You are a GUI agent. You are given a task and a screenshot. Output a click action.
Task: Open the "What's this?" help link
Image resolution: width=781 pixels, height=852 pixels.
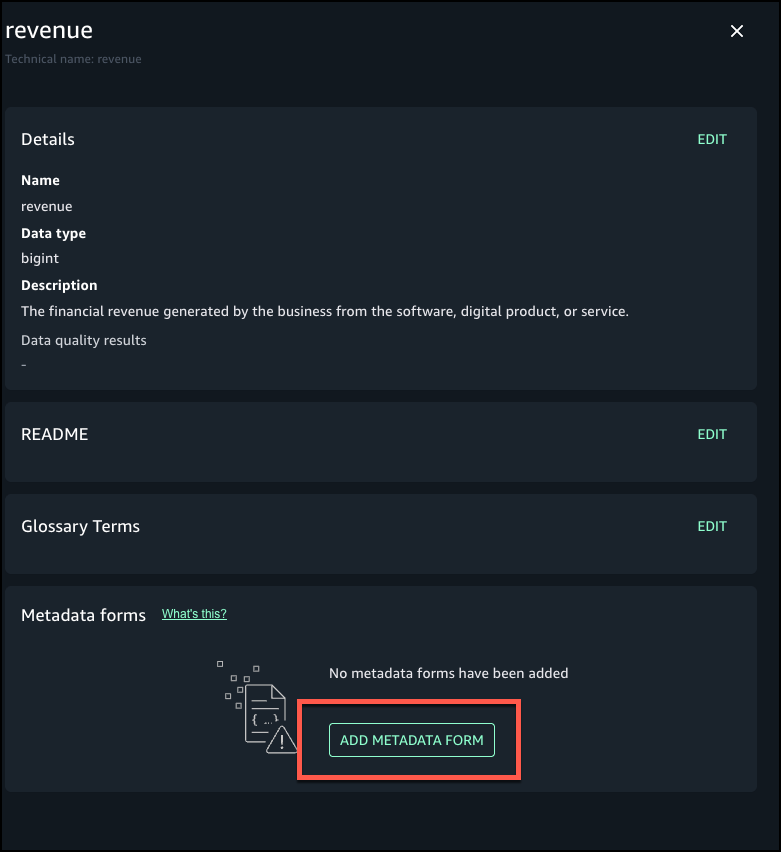(x=194, y=614)
